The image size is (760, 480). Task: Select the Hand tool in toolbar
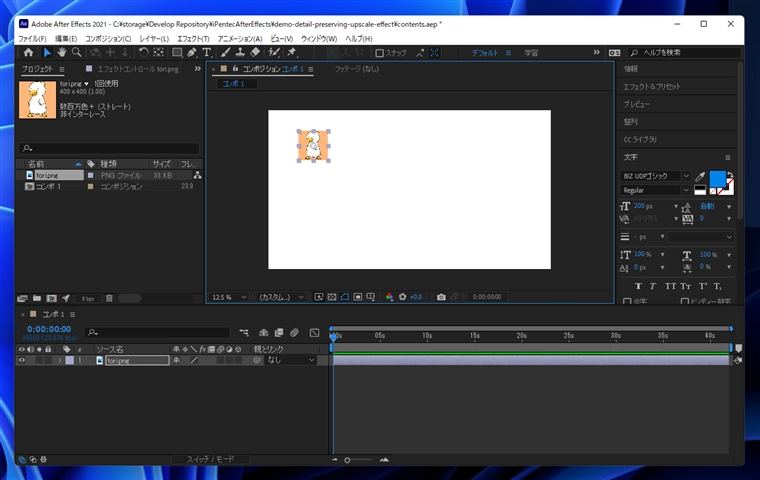(61, 52)
